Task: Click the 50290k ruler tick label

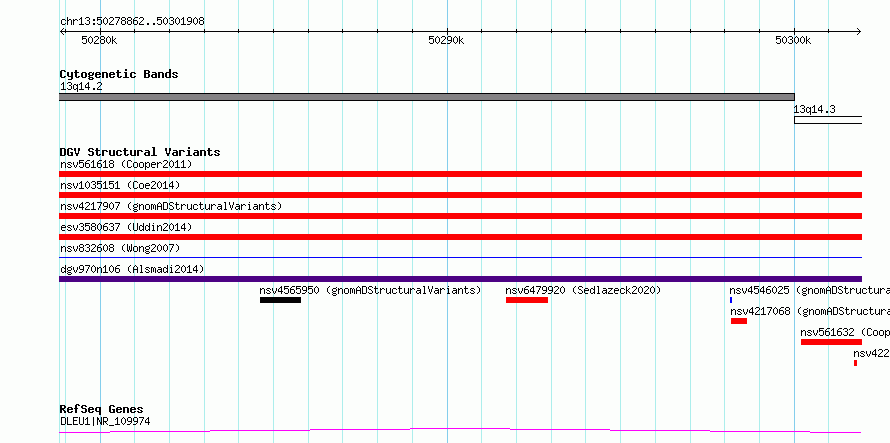Action: point(446,40)
